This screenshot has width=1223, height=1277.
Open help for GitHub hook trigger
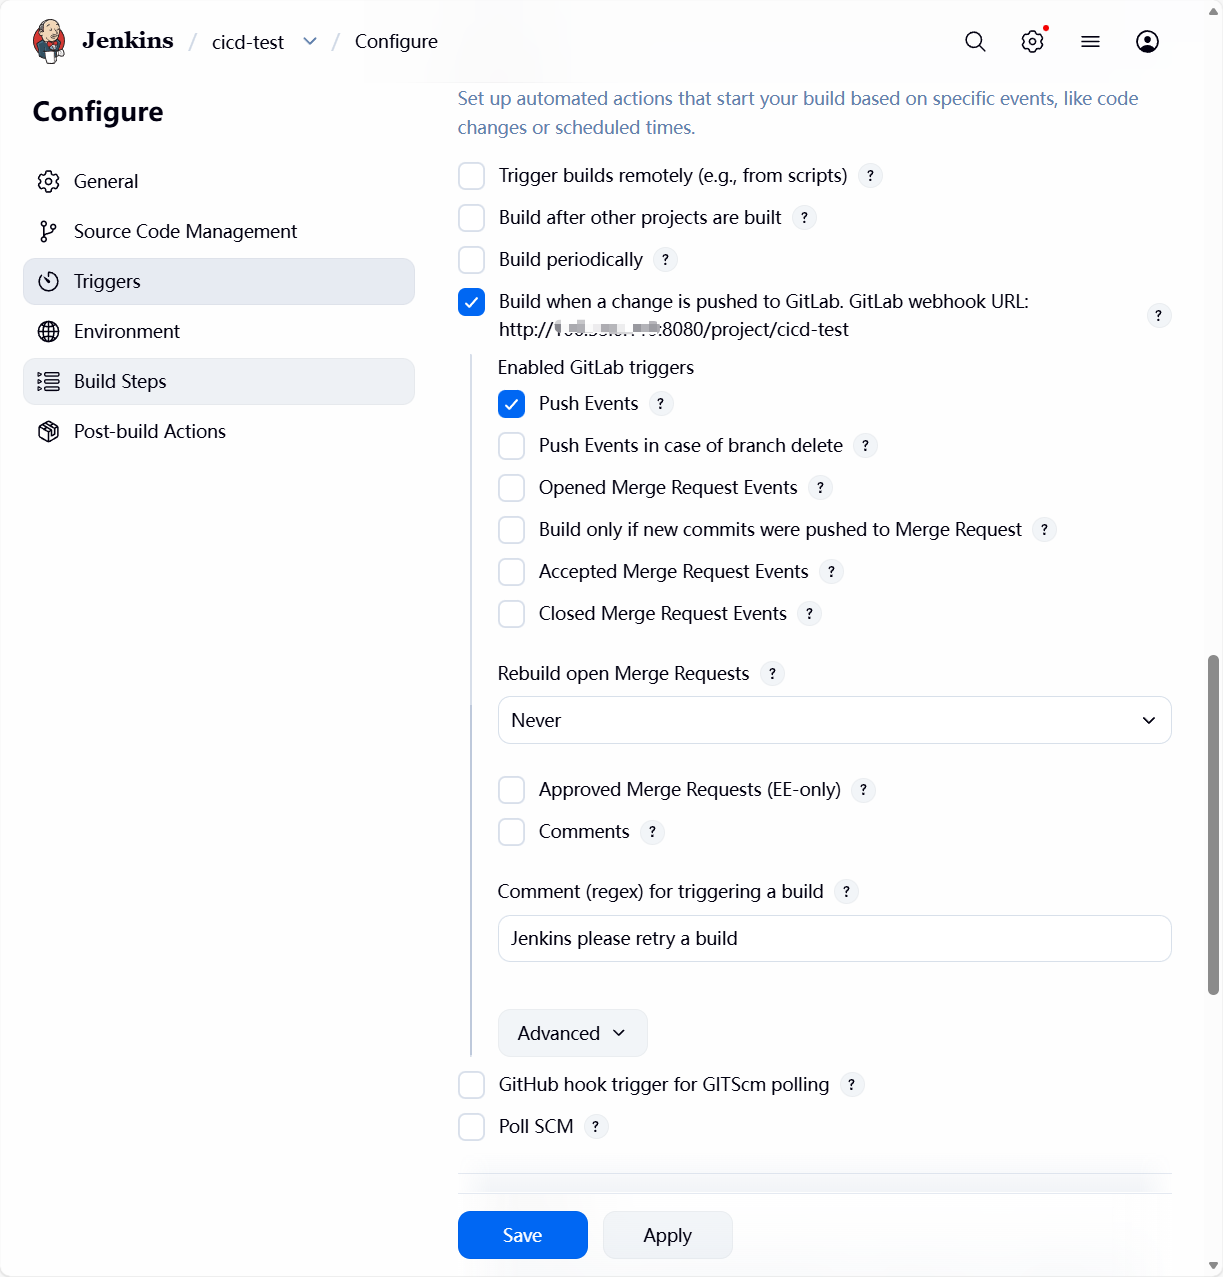tap(851, 1085)
